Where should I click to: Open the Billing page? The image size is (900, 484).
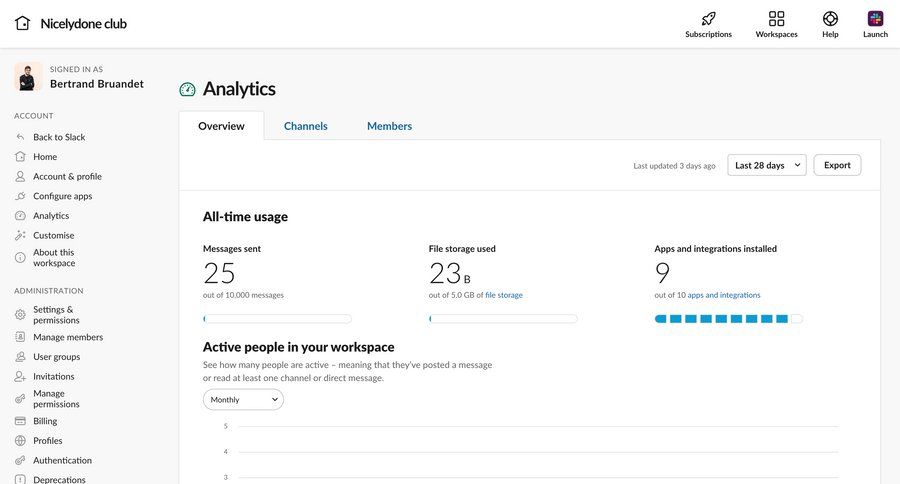coord(45,421)
